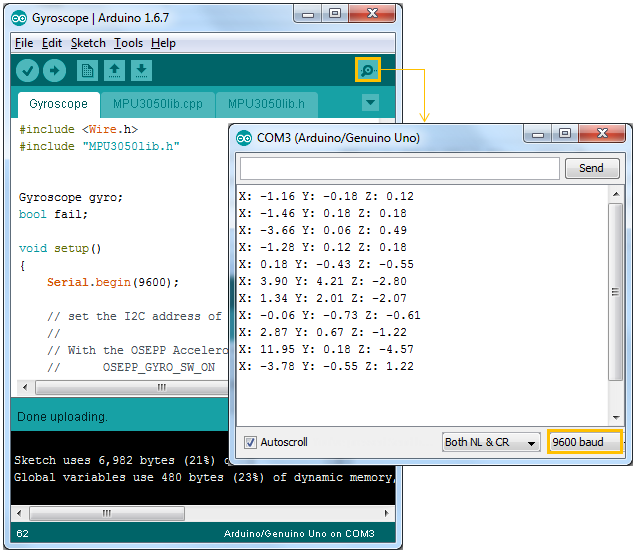Click Arduino logo in Gyroscope title bar
Viewport: 636px width, 552px height.
19,17
